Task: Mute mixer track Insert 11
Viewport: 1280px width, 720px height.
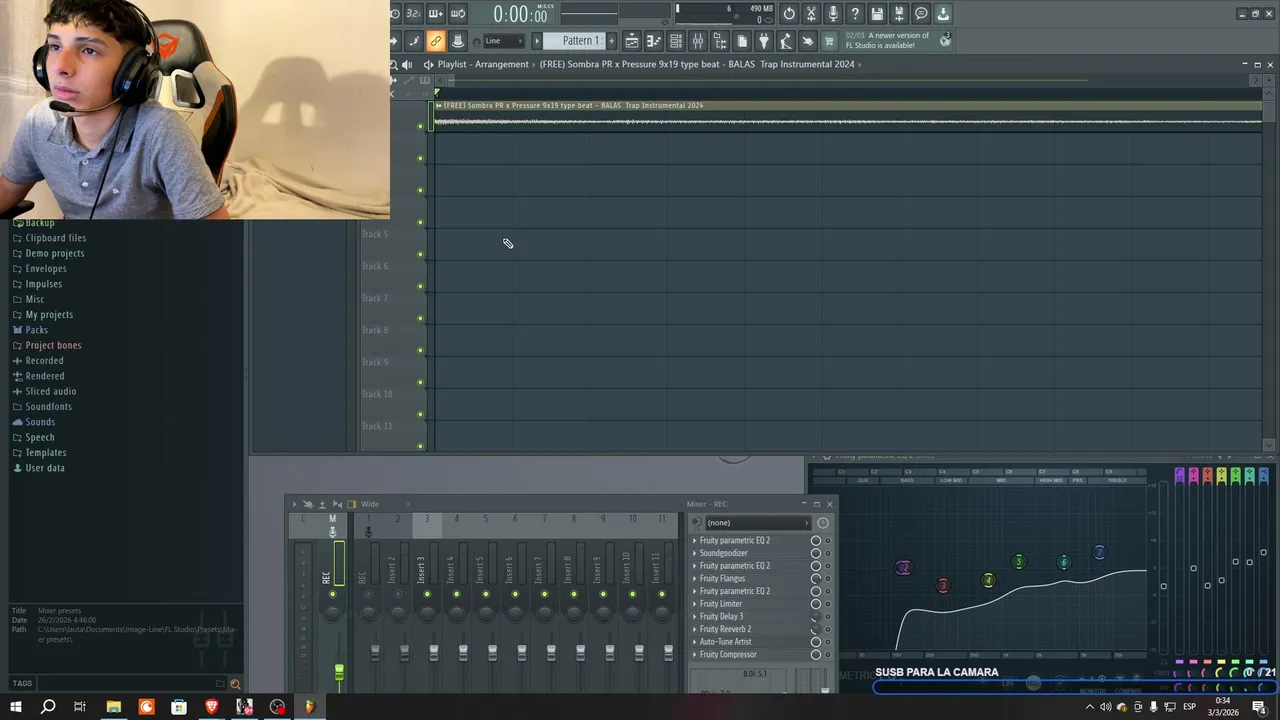Action: tap(662, 594)
